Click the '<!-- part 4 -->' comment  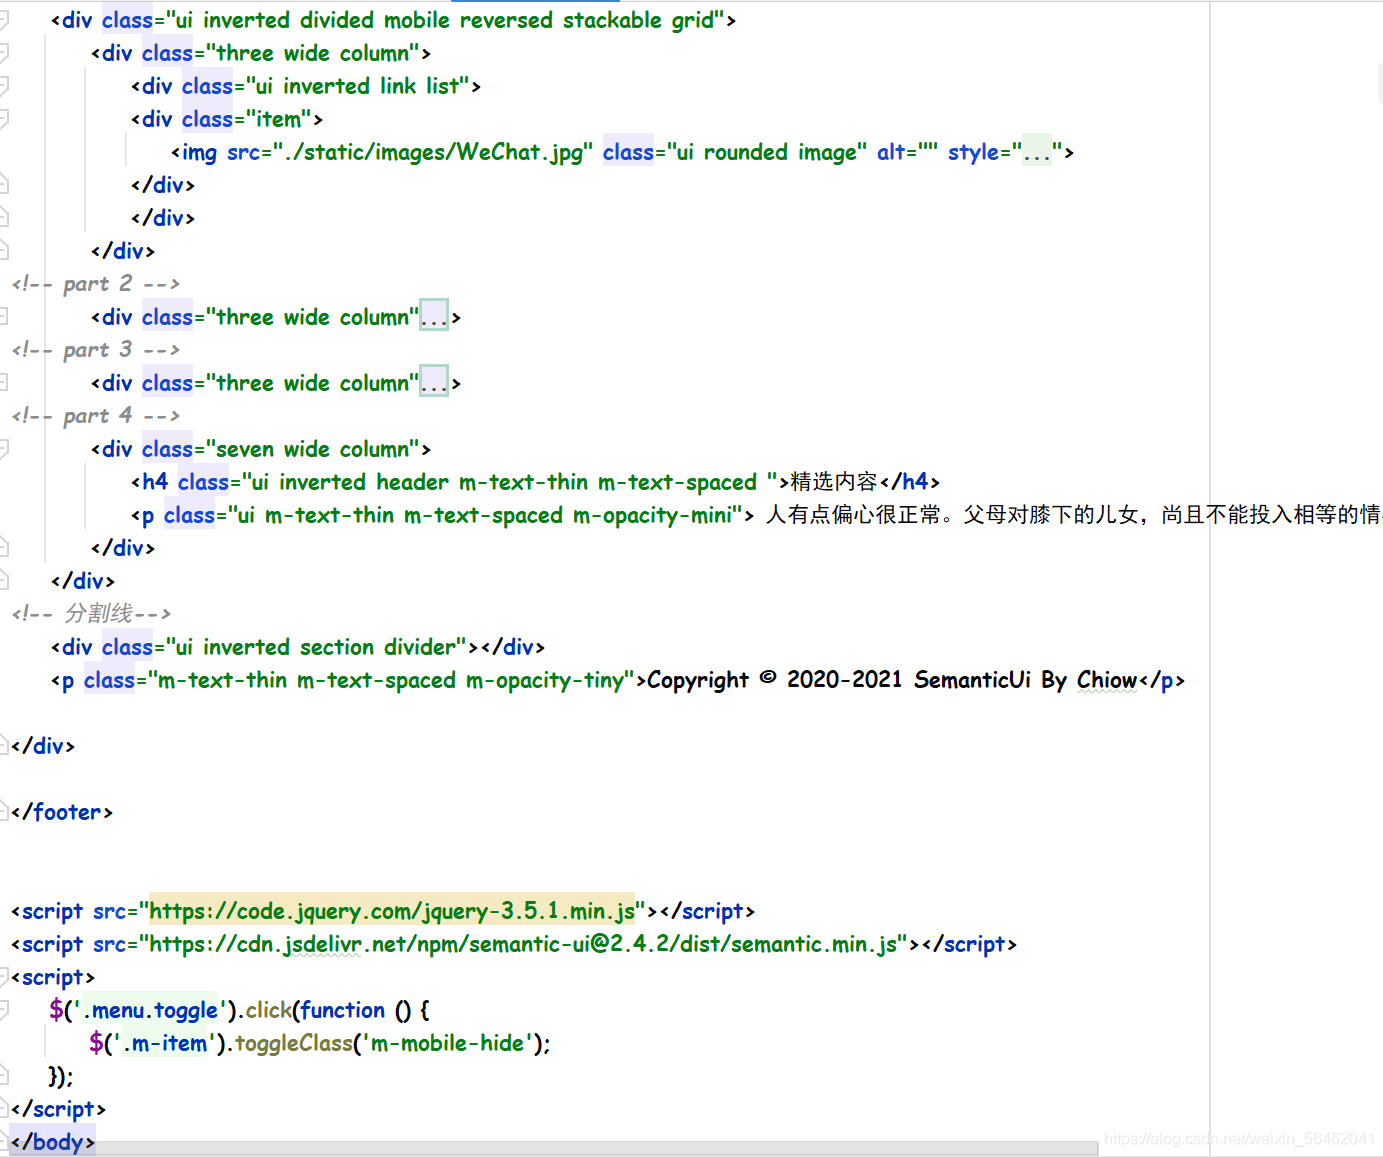coord(96,416)
